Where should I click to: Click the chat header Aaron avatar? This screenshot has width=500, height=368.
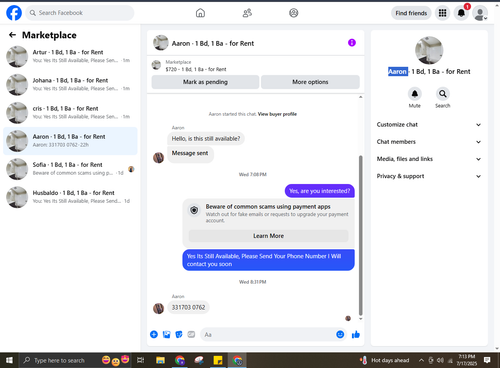tap(161, 43)
